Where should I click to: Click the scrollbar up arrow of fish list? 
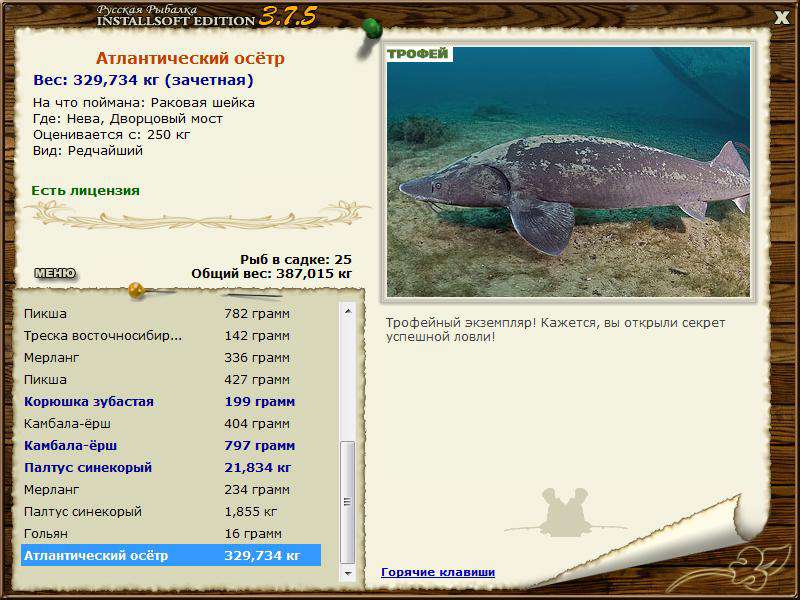(x=348, y=311)
